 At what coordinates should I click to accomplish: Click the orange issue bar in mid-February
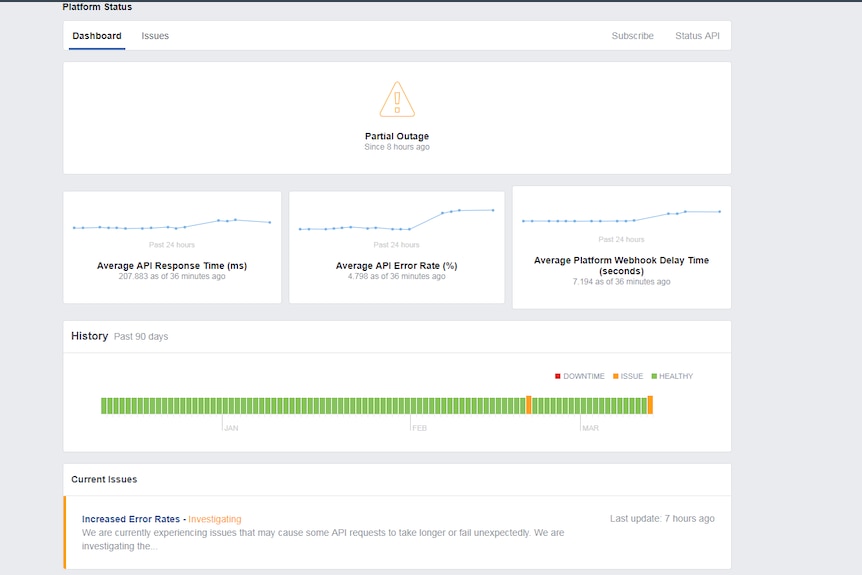coord(529,405)
